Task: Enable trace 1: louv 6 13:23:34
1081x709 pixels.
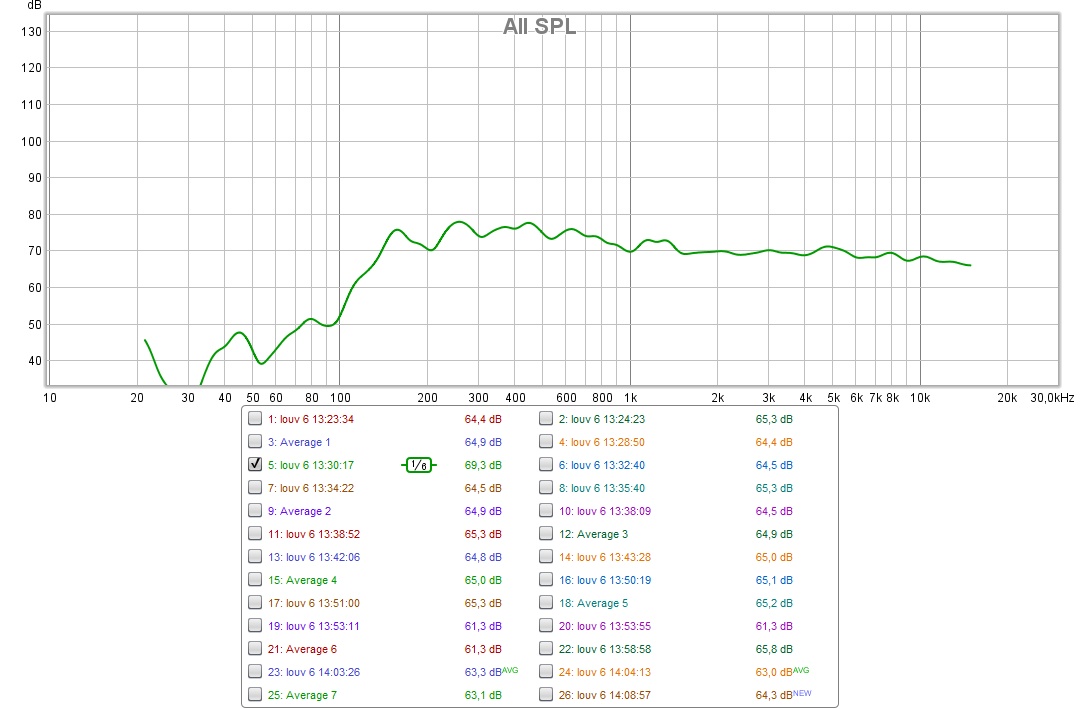Action: click(x=255, y=419)
